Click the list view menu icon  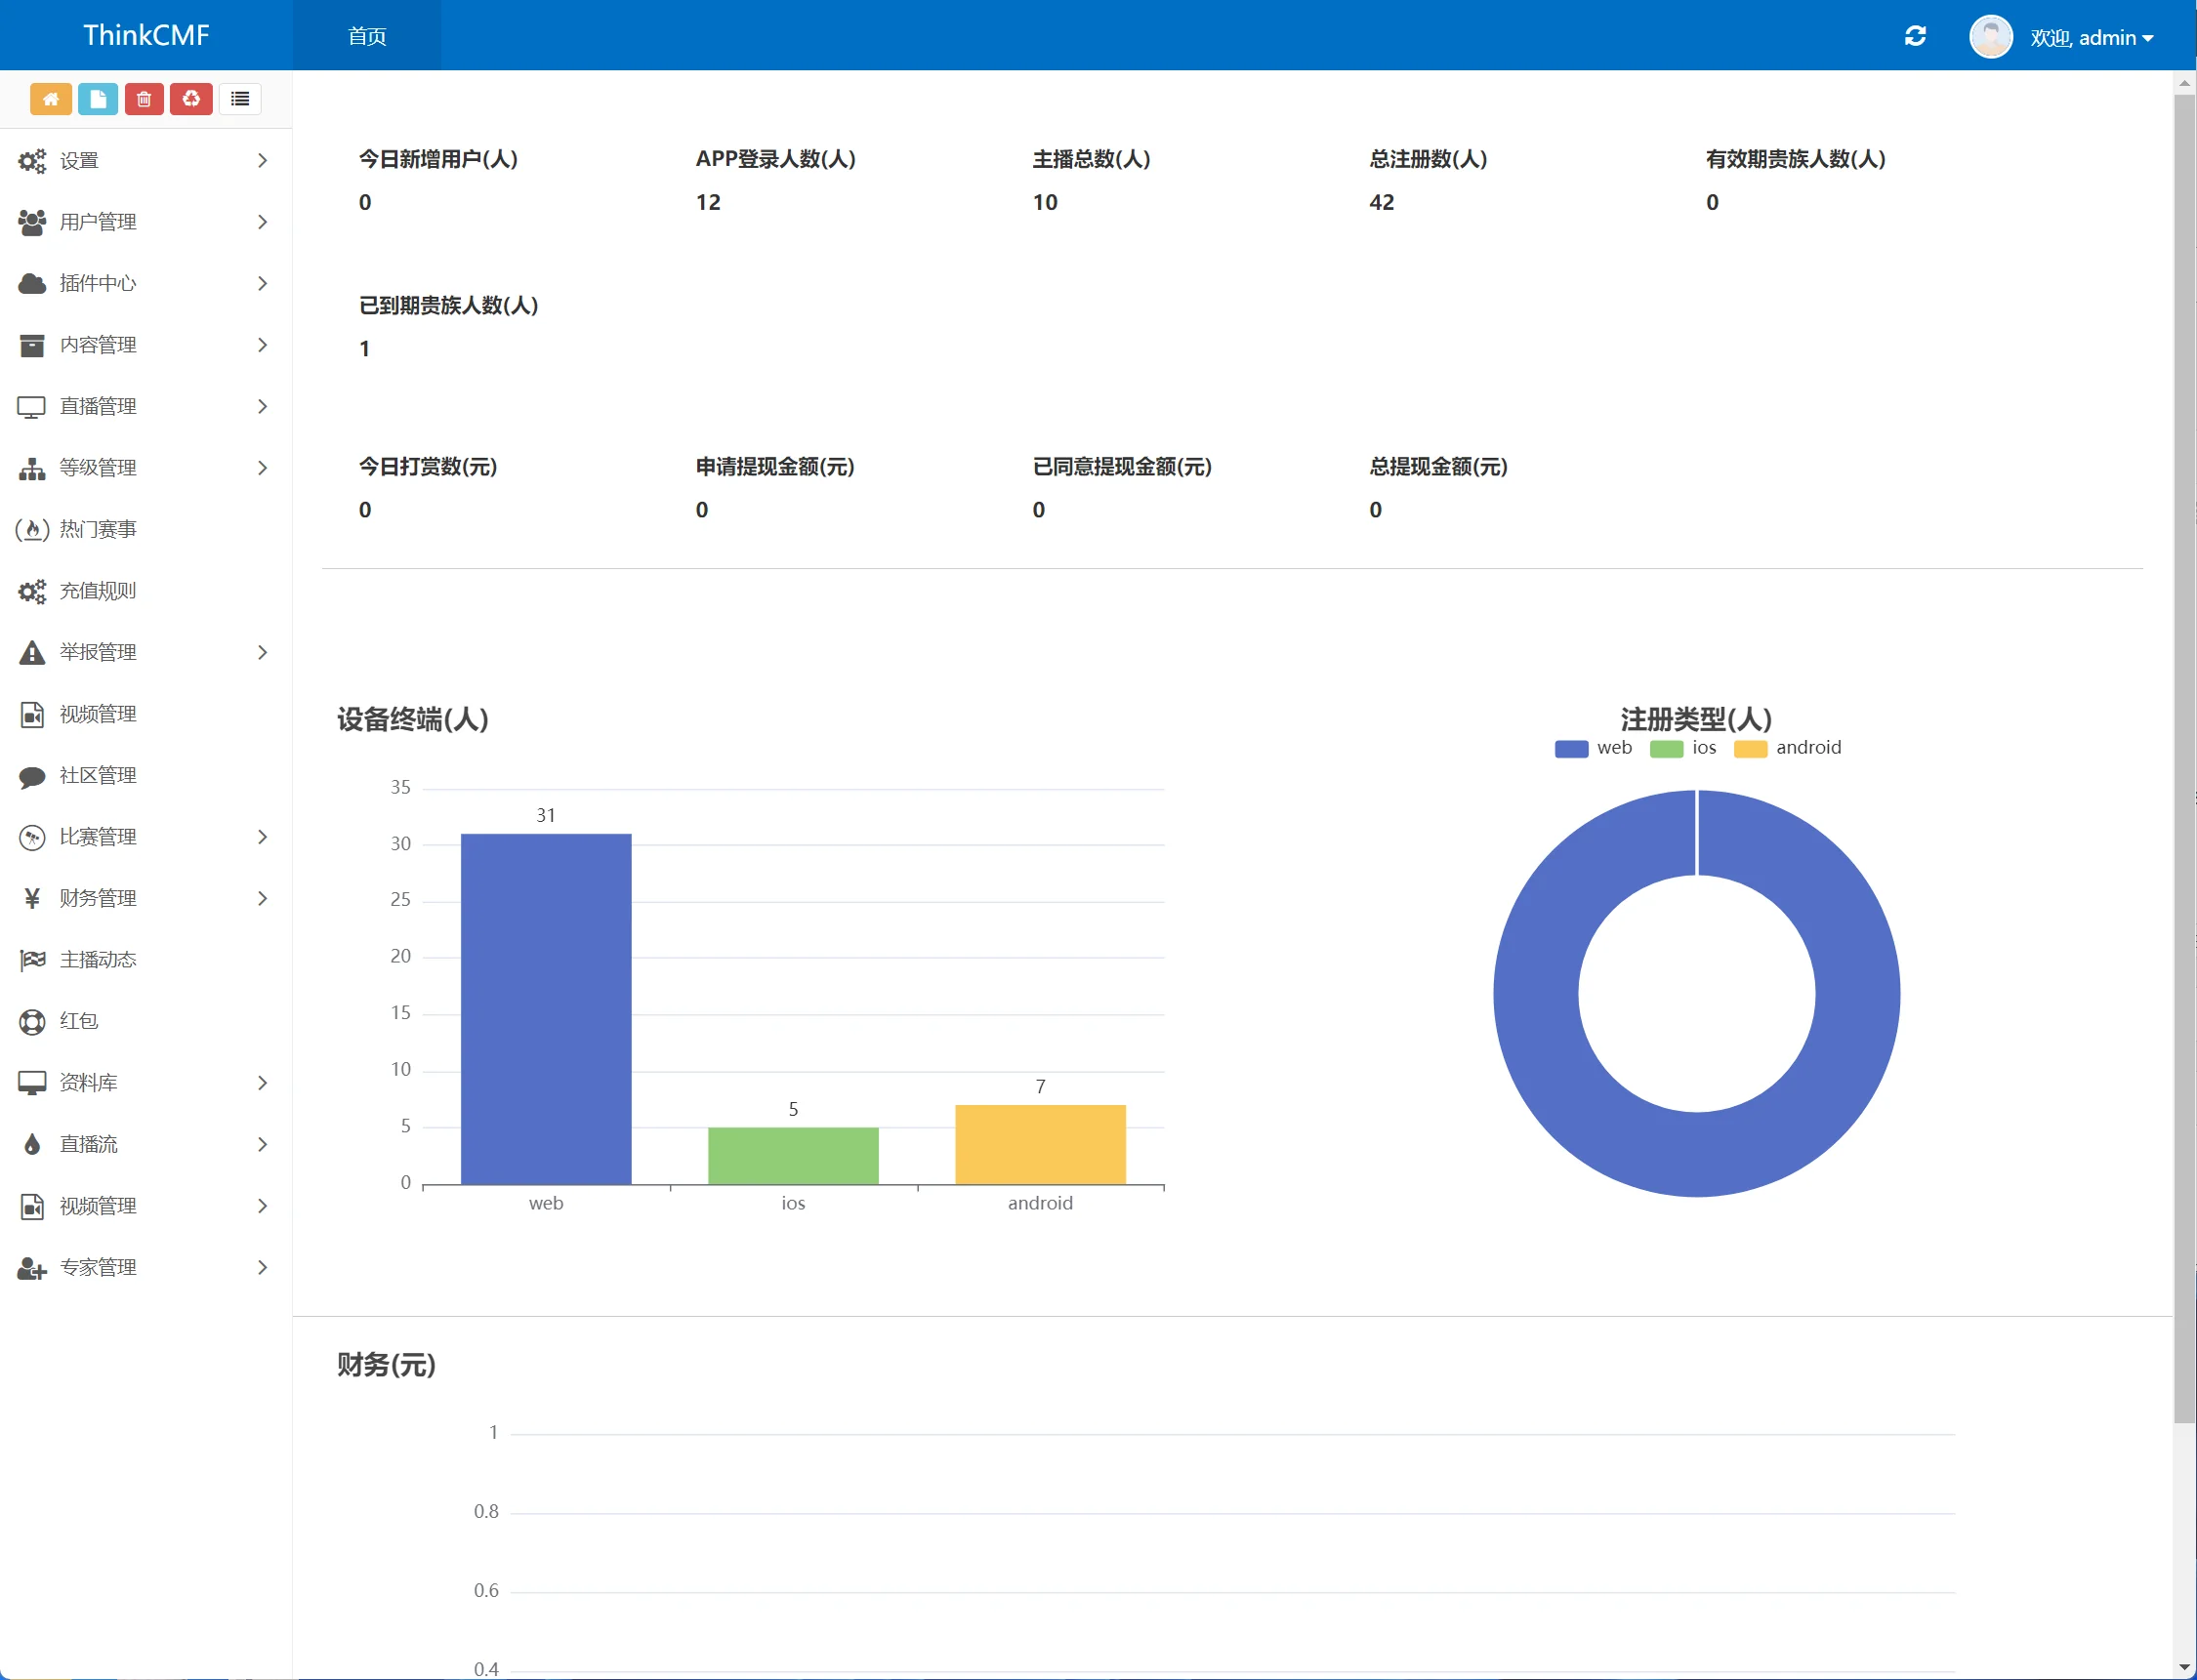click(240, 99)
